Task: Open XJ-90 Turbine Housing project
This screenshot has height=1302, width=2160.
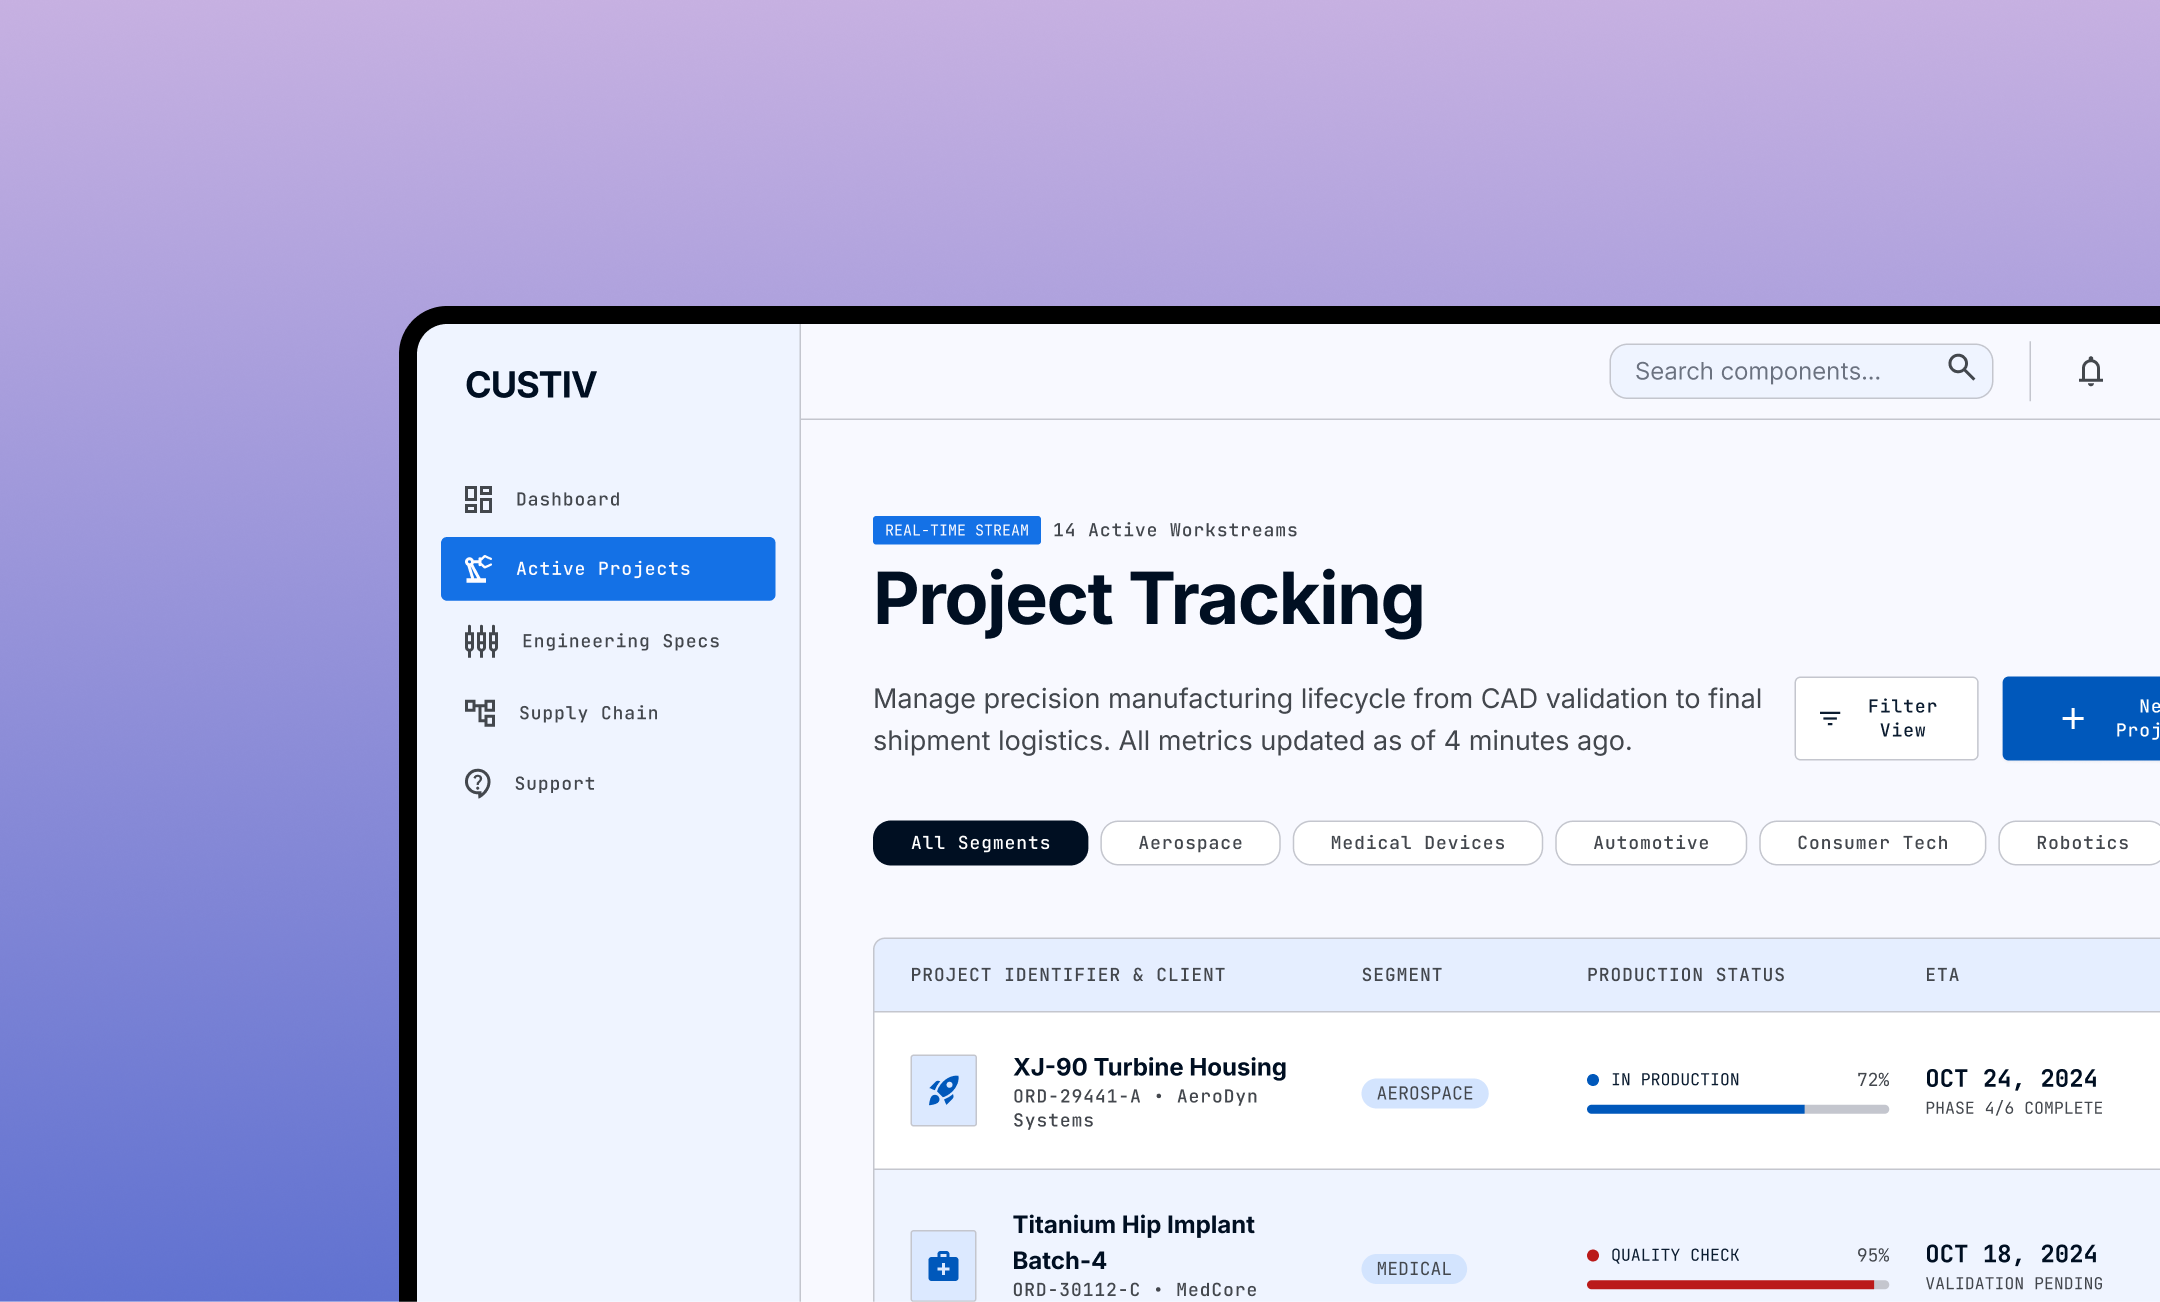Action: [x=1150, y=1067]
